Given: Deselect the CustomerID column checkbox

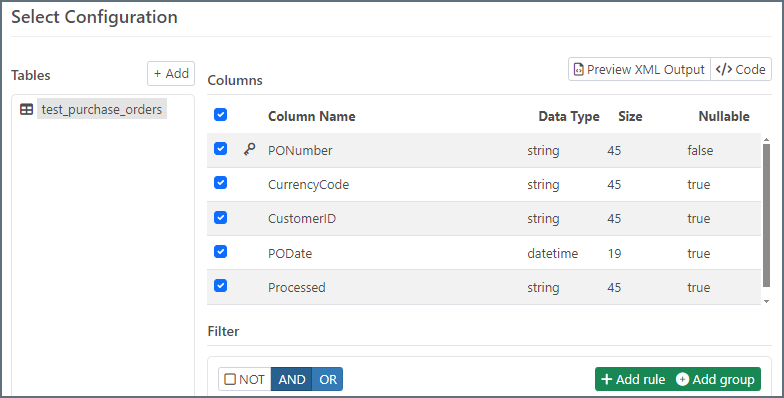Looking at the screenshot, I should (220, 218).
